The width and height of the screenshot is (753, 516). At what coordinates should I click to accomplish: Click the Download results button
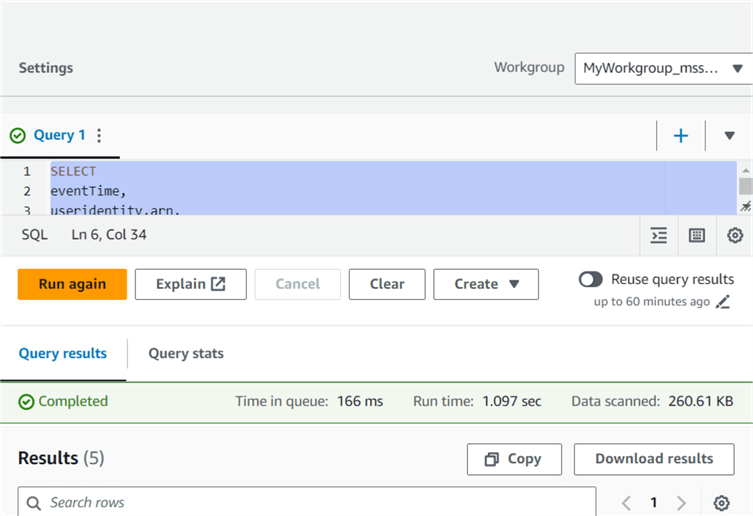[x=654, y=459]
